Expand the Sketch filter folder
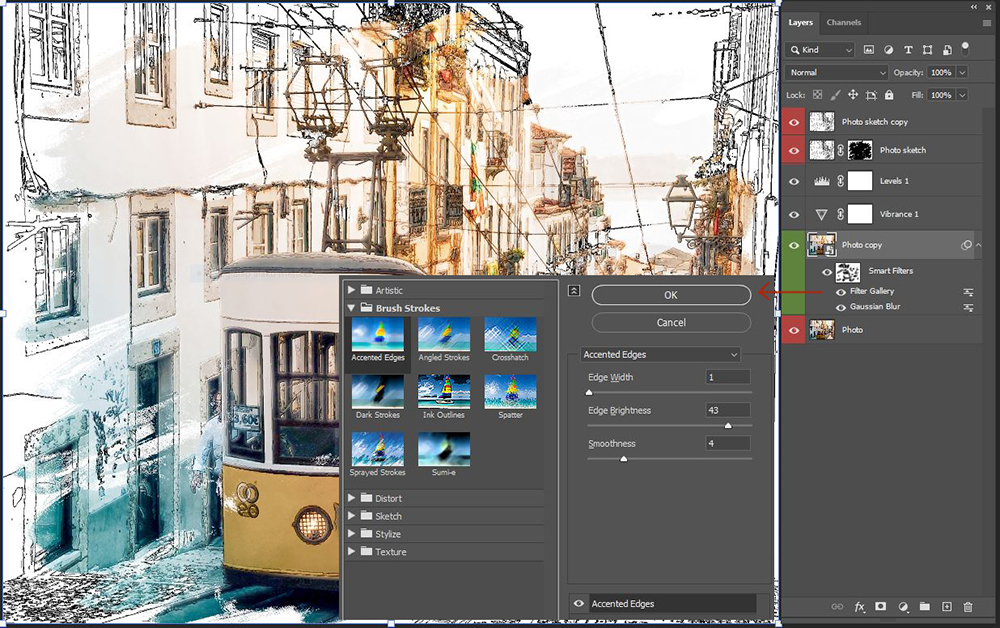 (x=351, y=516)
